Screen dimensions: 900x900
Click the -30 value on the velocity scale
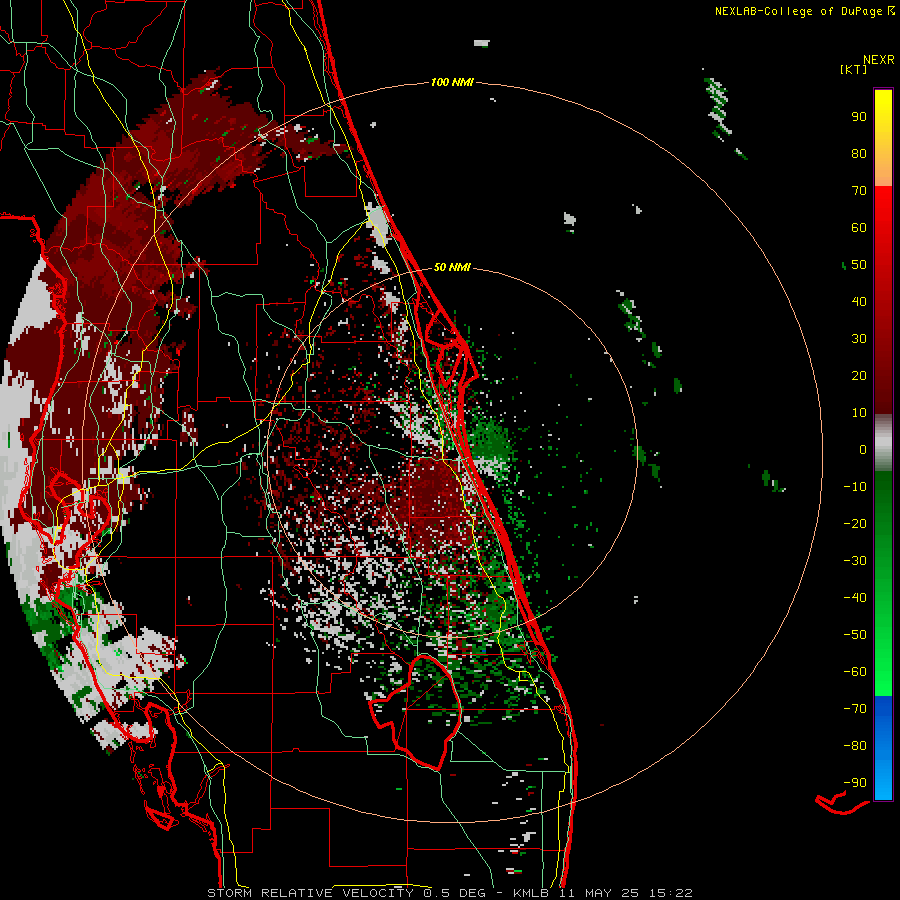point(855,561)
